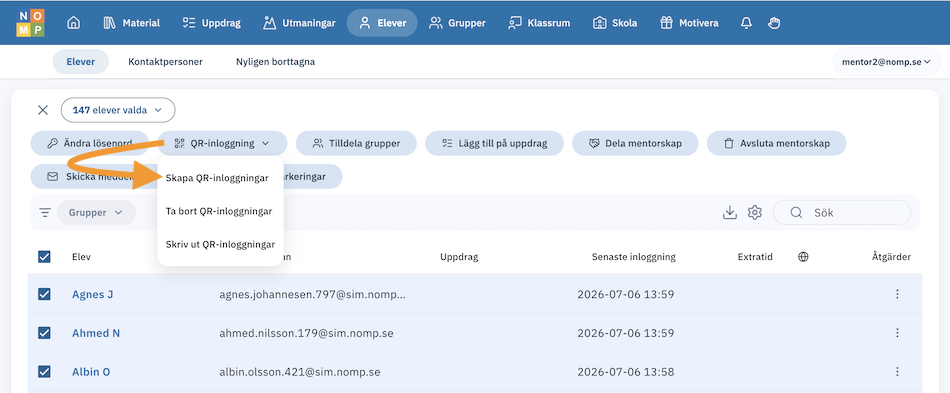Image resolution: width=950 pixels, height=393 pixels.
Task: Open student Agnes J
Action: [x=93, y=294]
